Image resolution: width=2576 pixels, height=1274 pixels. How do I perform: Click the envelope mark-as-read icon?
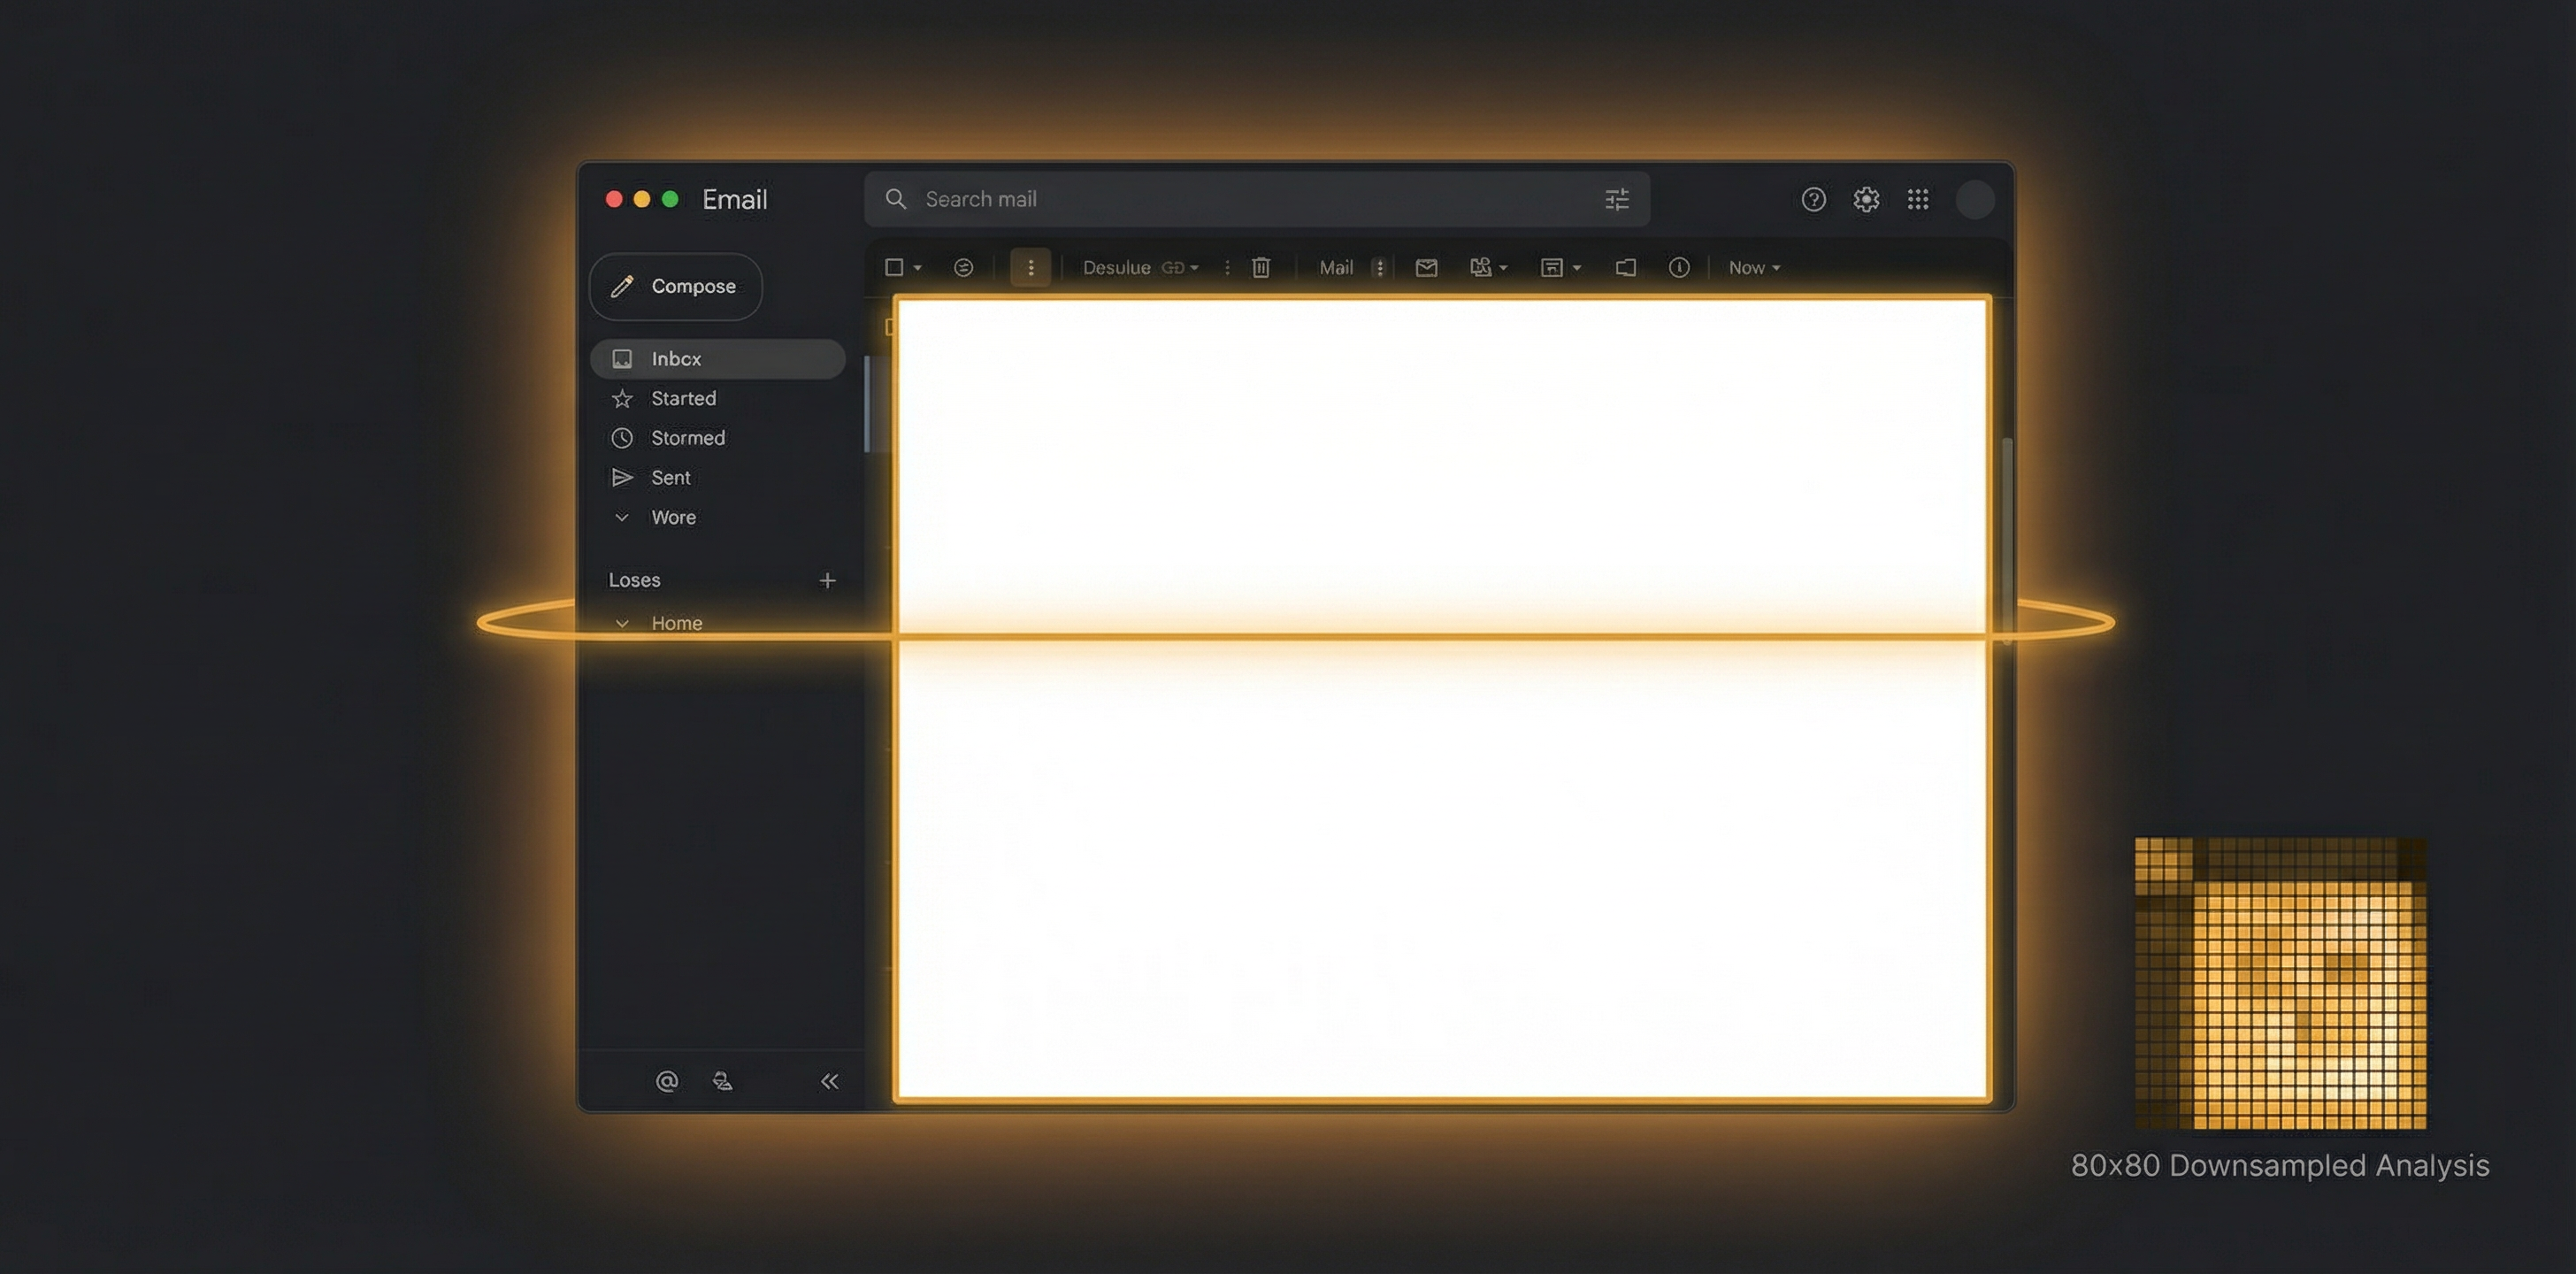click(1426, 268)
